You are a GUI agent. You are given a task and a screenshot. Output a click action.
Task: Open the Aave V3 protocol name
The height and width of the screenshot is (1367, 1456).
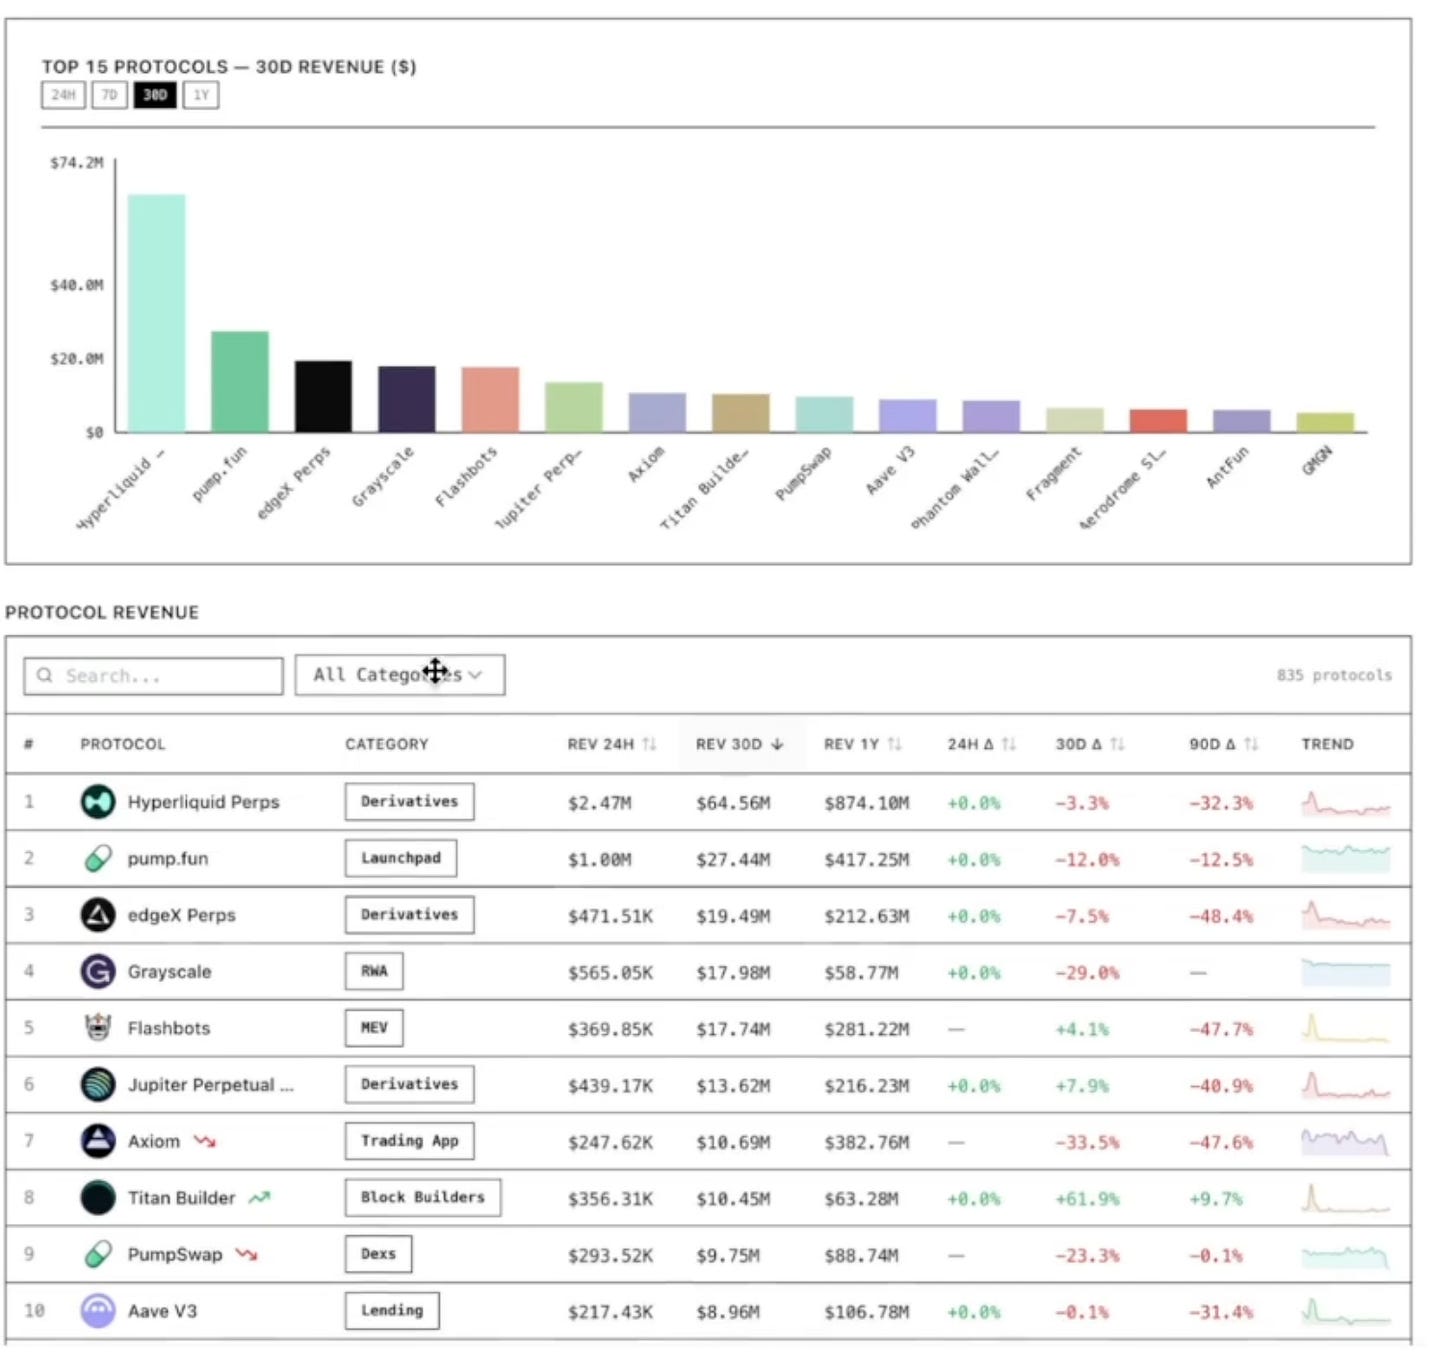pyautogui.click(x=162, y=1311)
